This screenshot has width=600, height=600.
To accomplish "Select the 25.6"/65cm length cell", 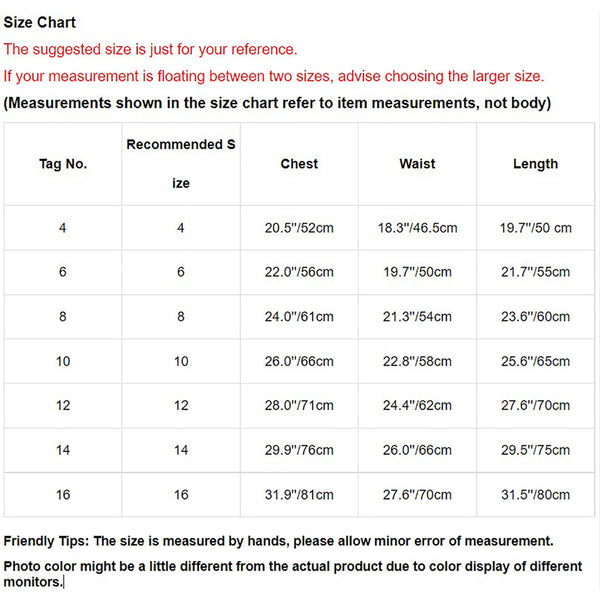I will click(x=535, y=361).
